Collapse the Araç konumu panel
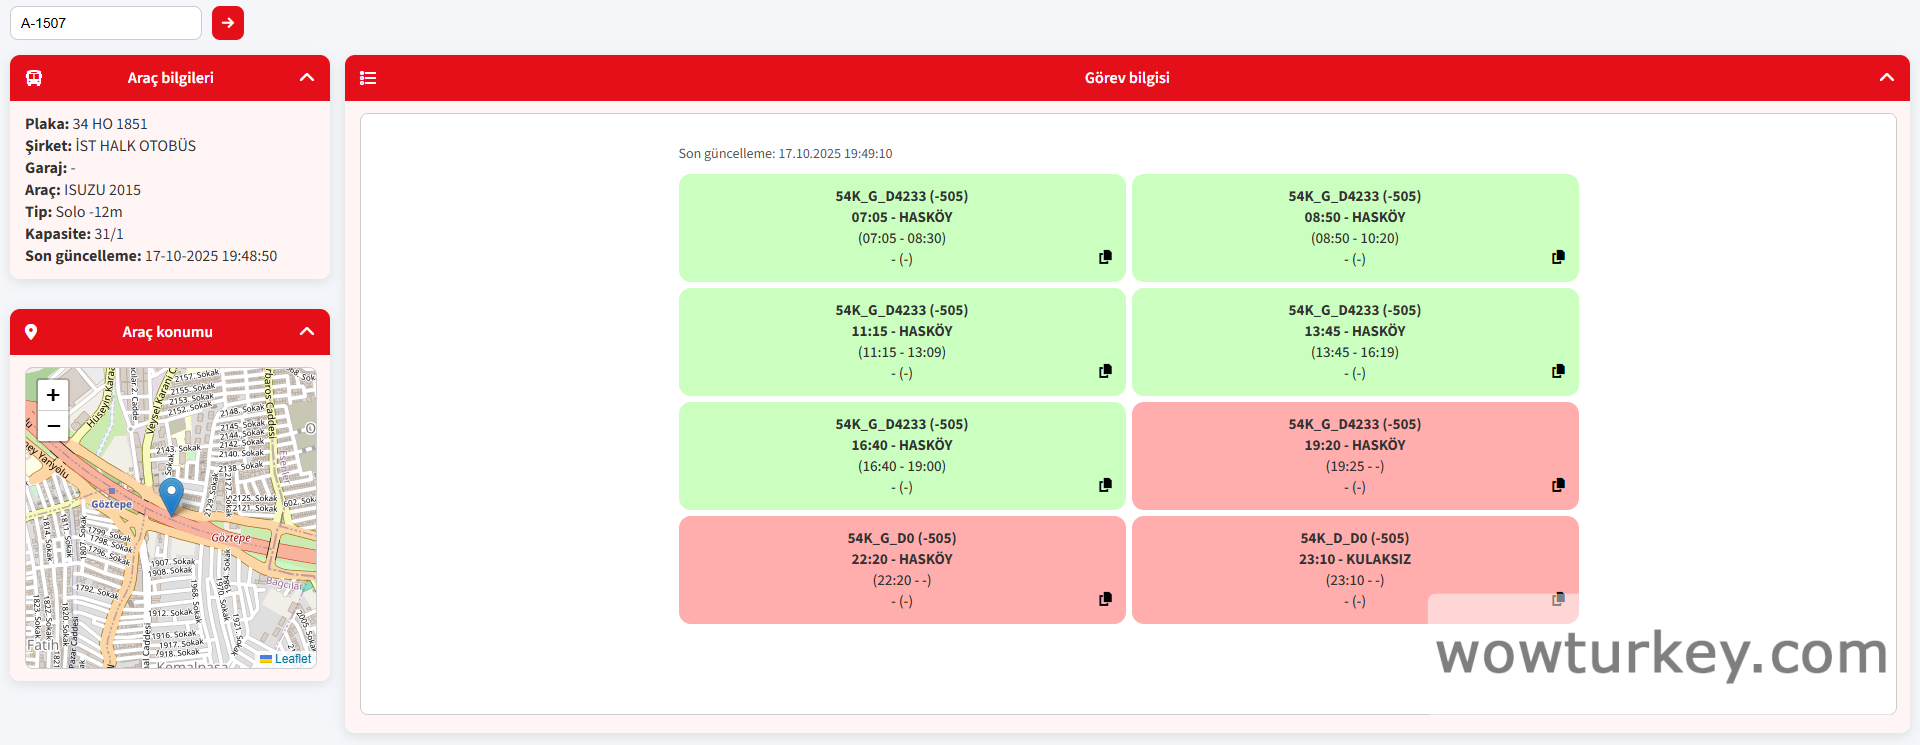The width and height of the screenshot is (1920, 745). [x=307, y=332]
